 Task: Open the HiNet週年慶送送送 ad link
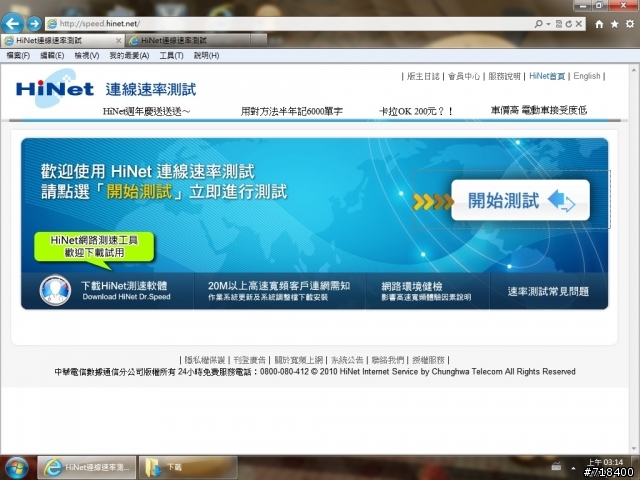(147, 111)
